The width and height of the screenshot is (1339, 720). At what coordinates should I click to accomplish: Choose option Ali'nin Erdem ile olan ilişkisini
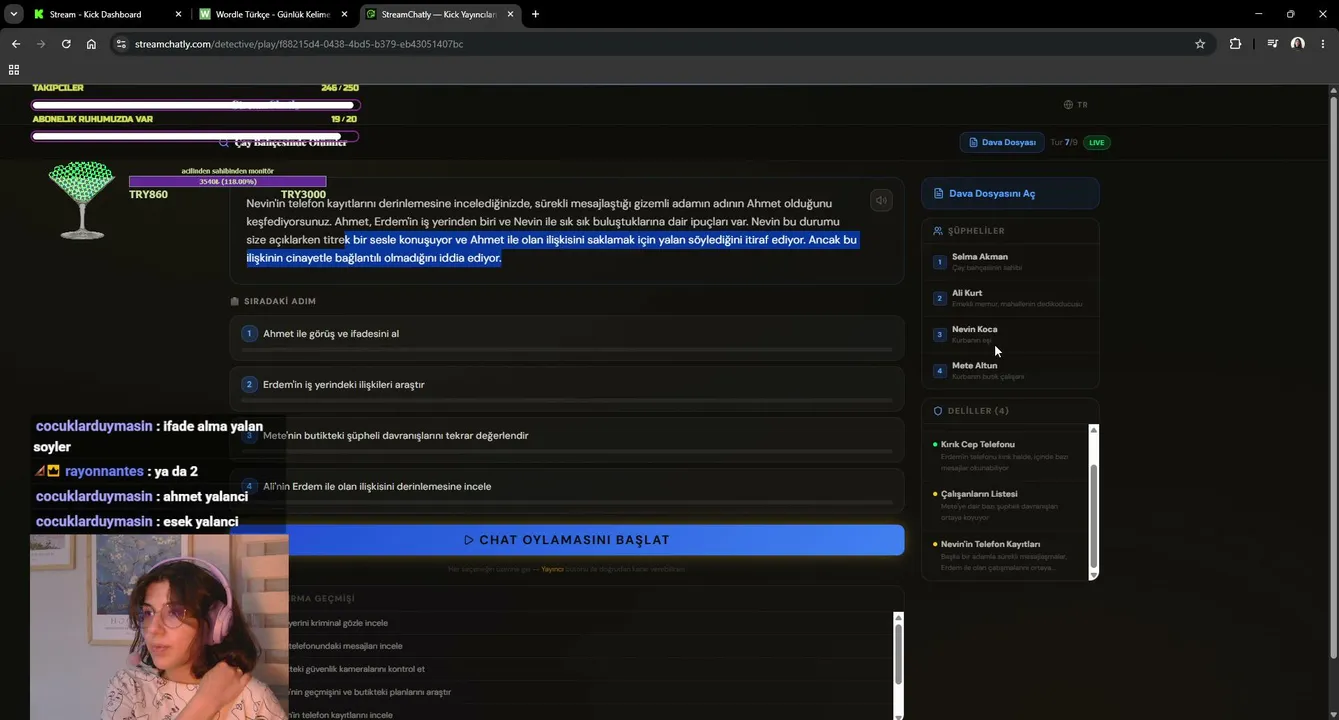(x=567, y=491)
